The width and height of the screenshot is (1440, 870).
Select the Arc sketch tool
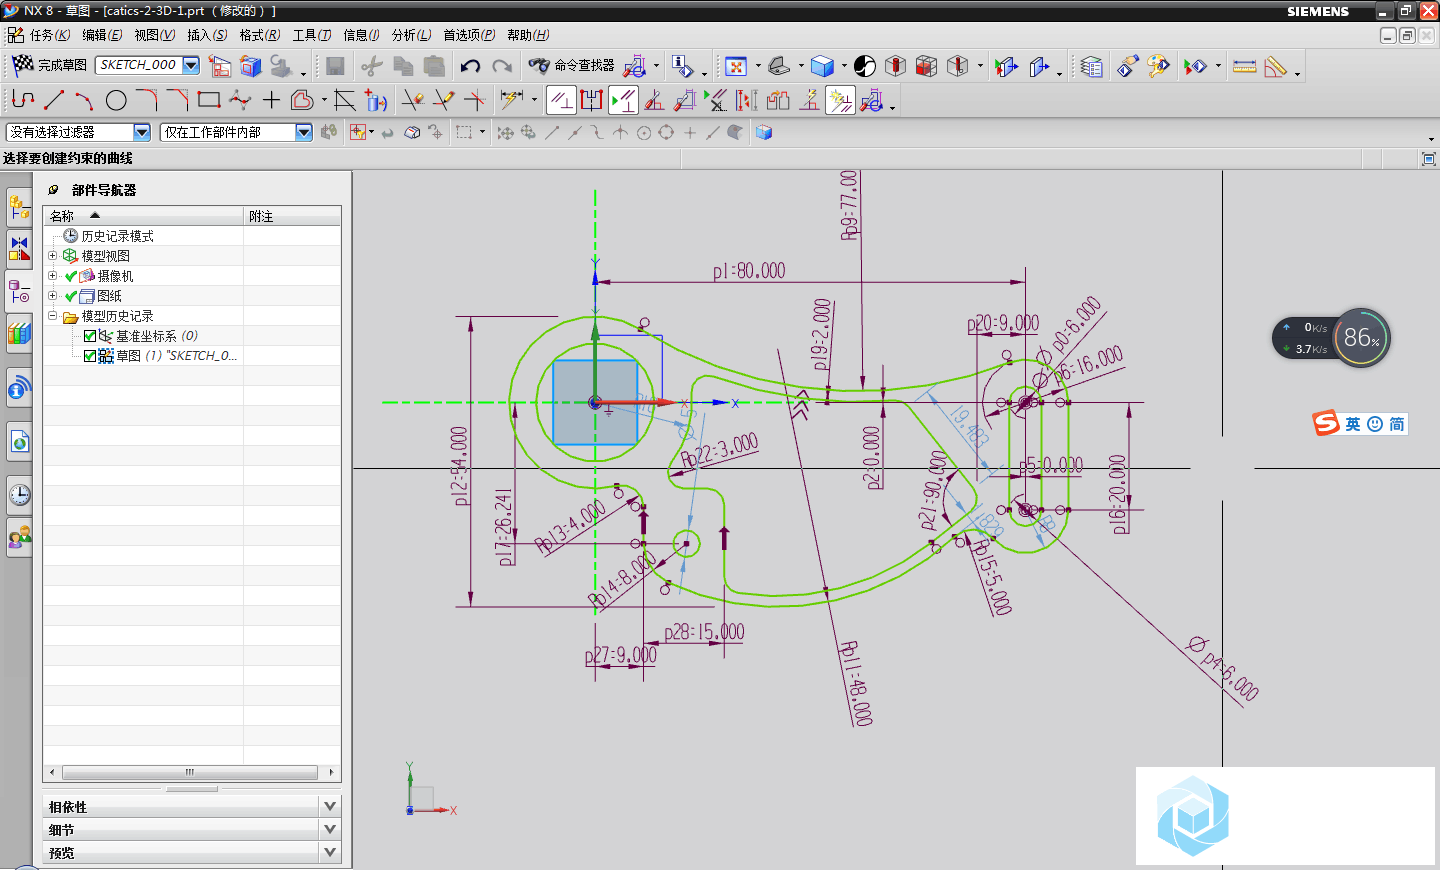pyautogui.click(x=84, y=100)
